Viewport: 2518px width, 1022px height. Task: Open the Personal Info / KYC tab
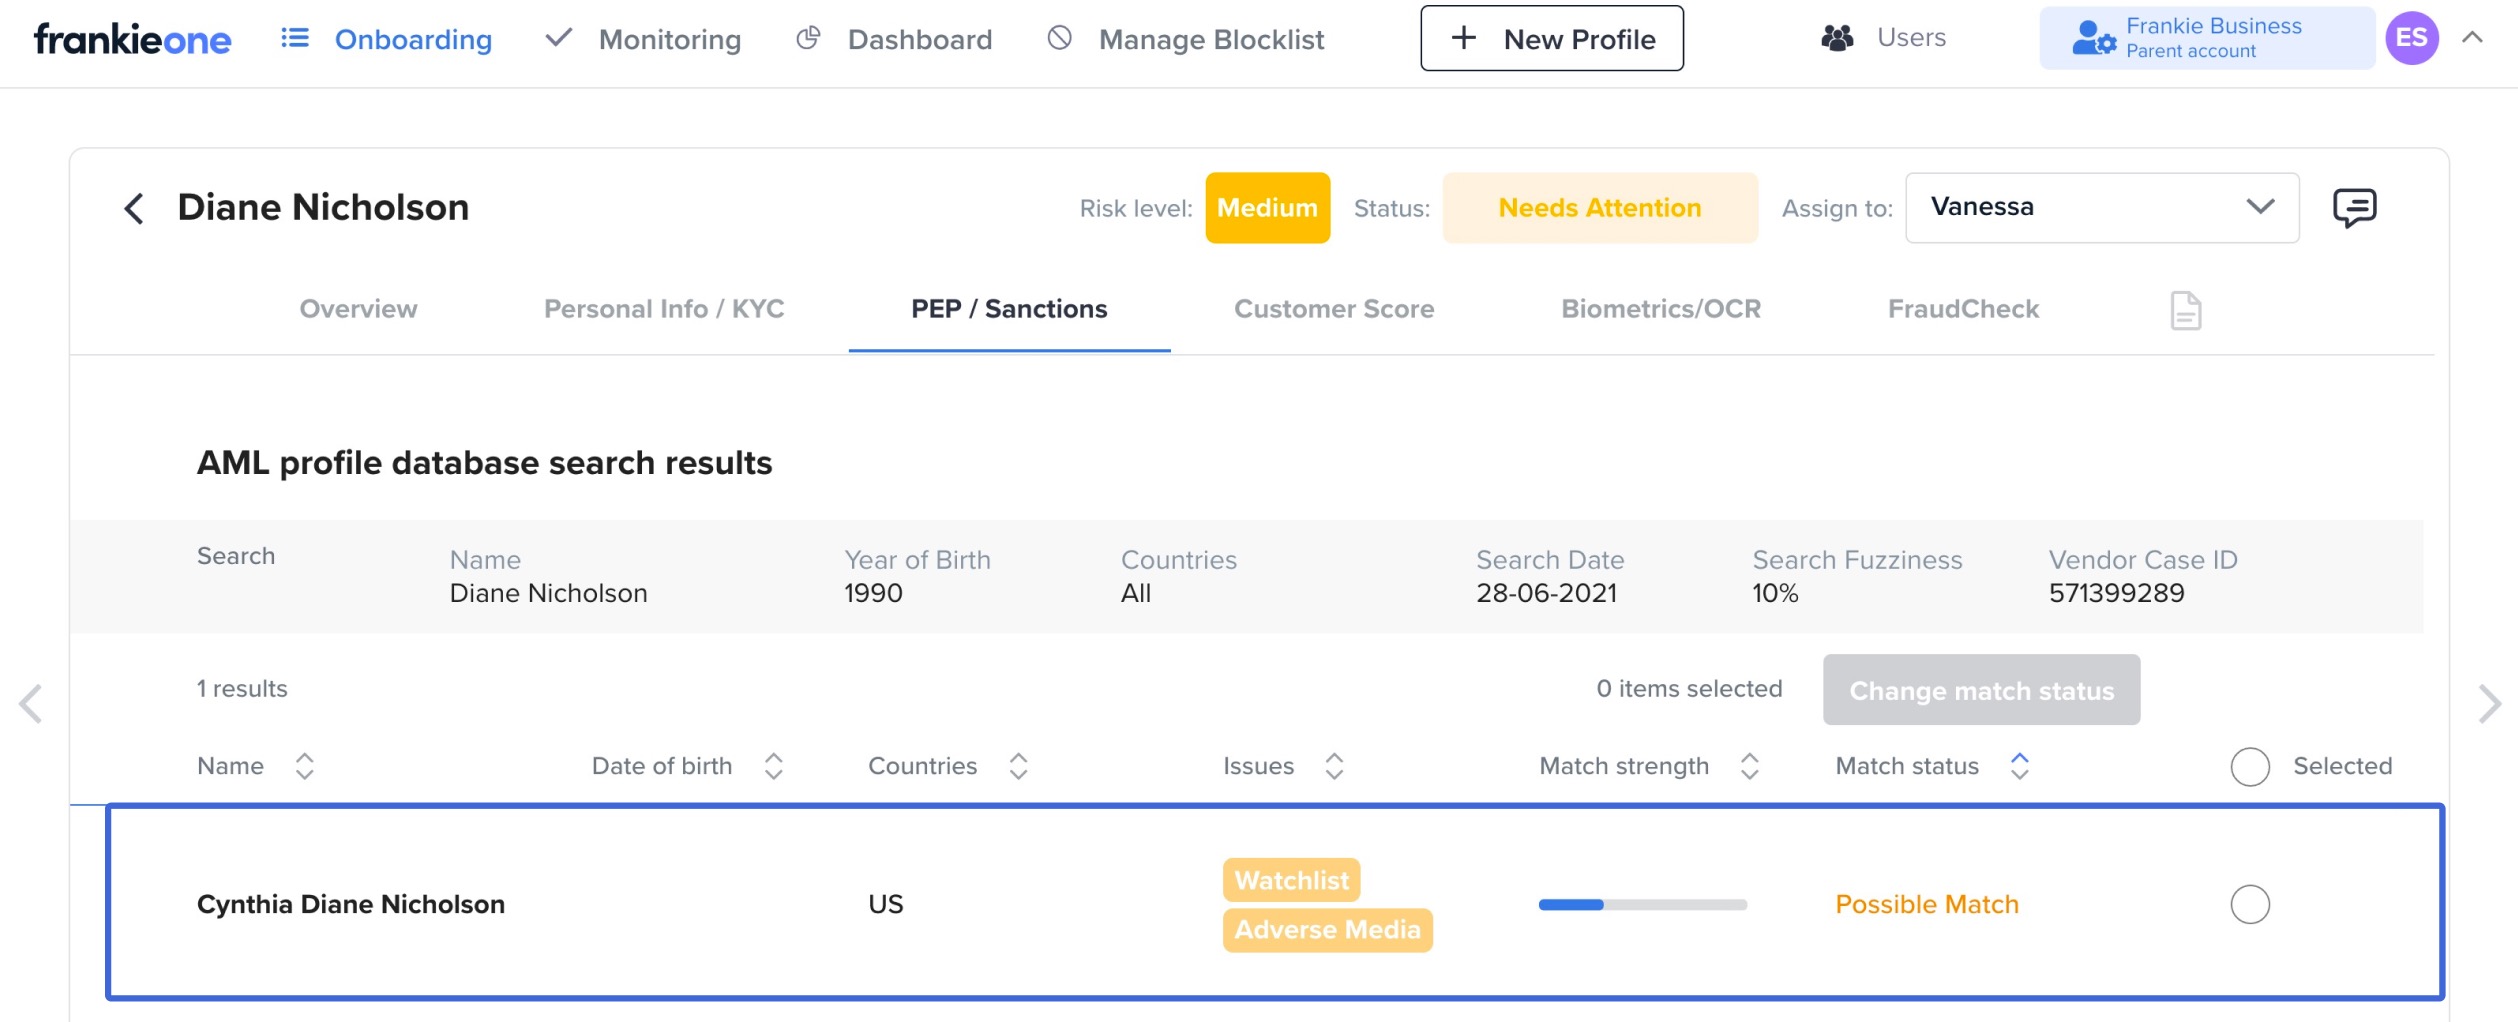pyautogui.click(x=663, y=309)
